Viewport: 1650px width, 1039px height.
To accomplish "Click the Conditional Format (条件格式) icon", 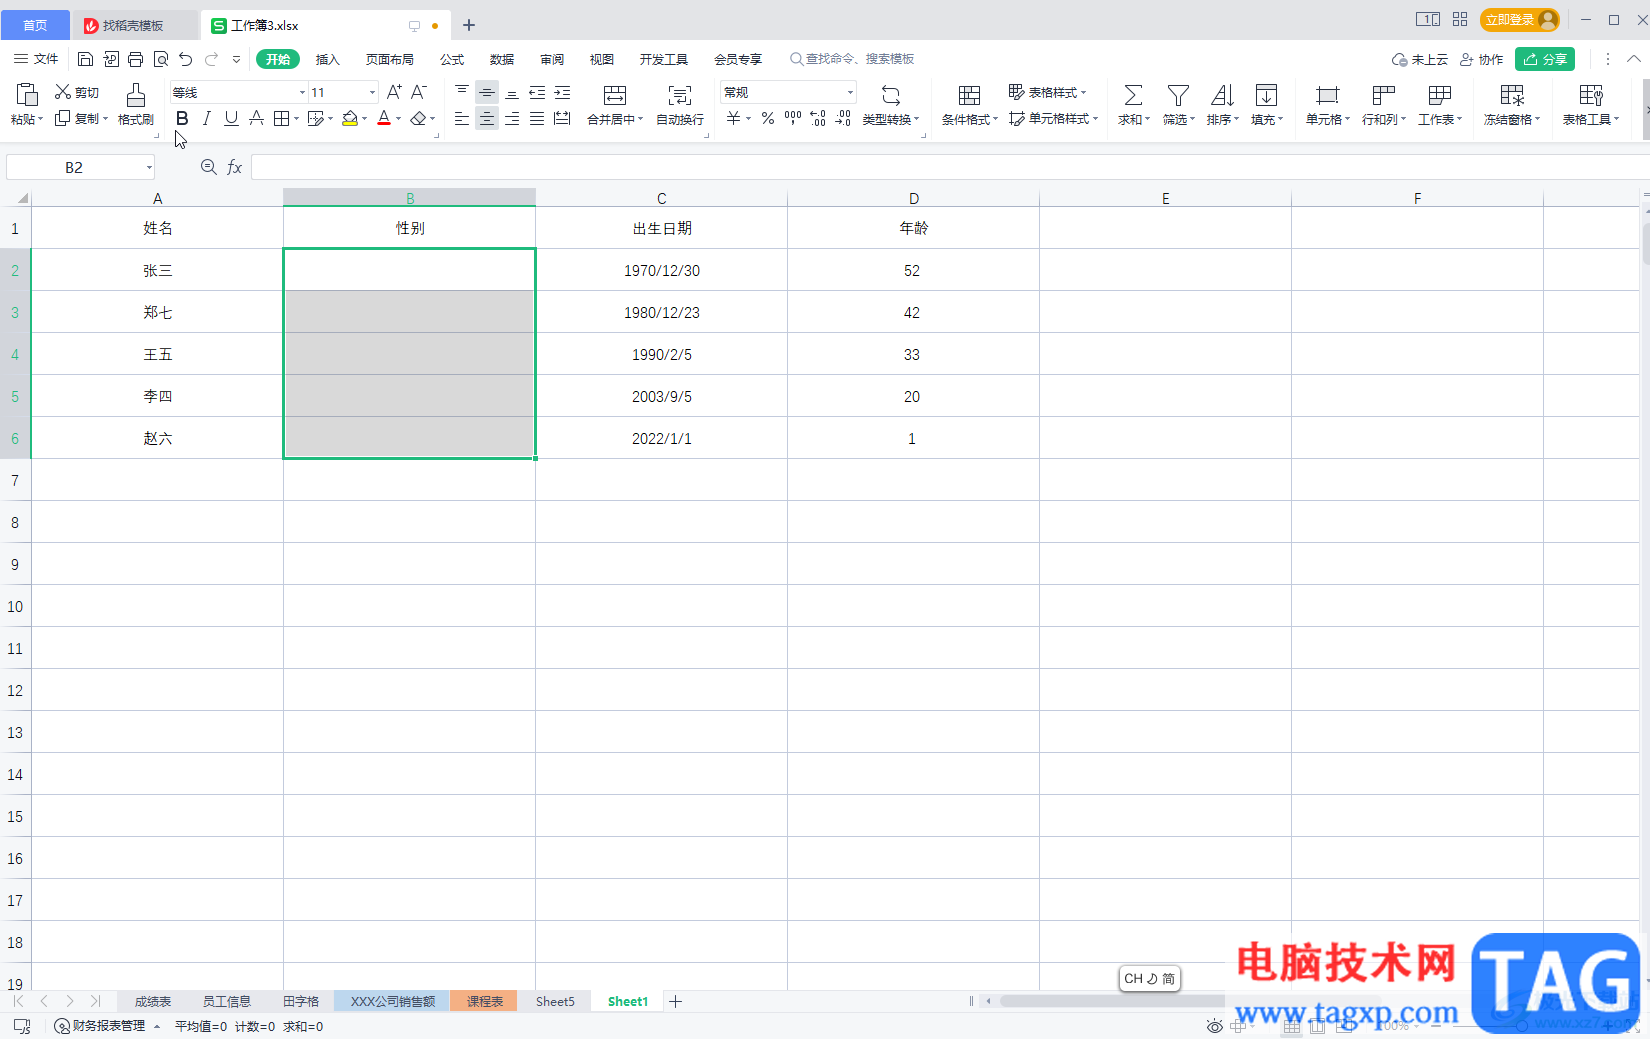I will pyautogui.click(x=969, y=95).
